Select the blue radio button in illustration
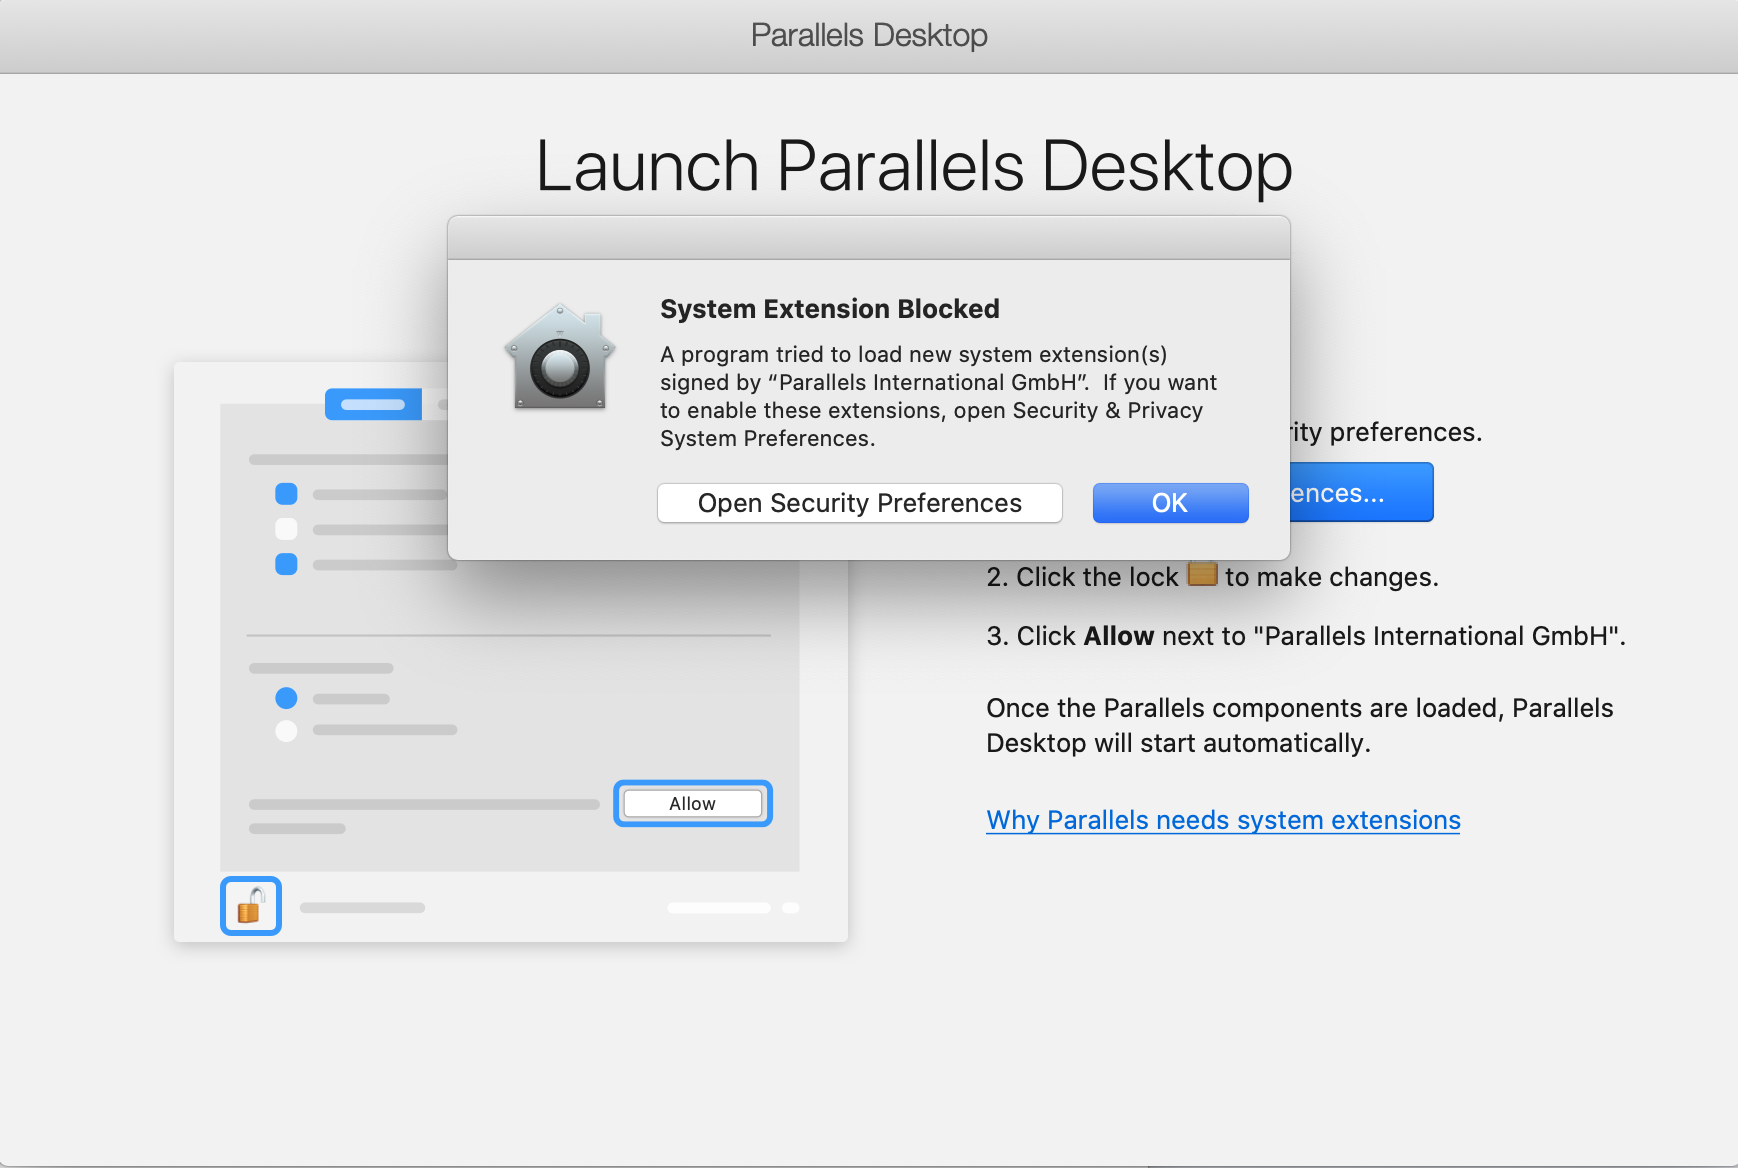 (x=286, y=698)
